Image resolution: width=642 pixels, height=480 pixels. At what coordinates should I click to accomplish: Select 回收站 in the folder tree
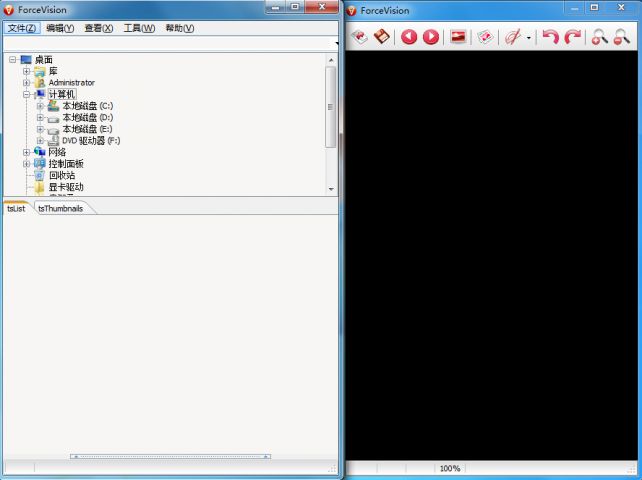(61, 175)
